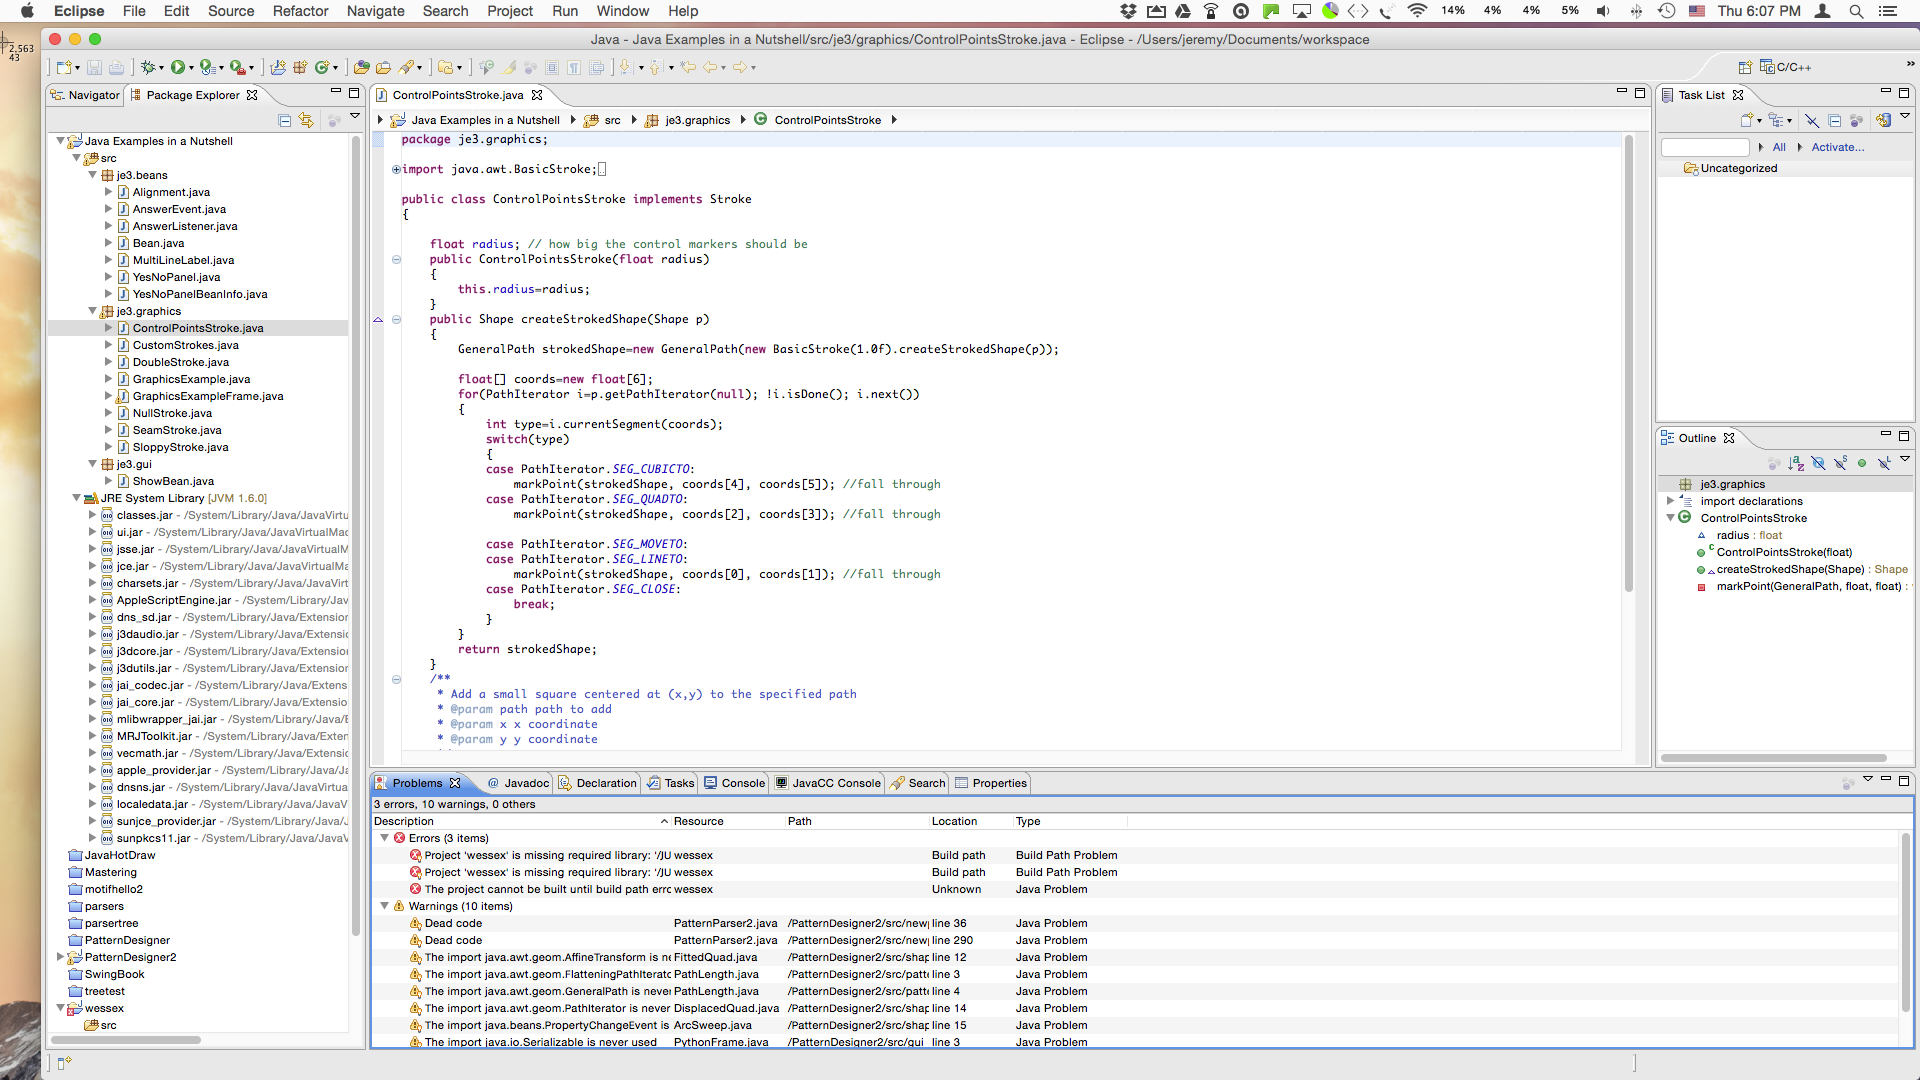1920x1080 pixels.
Task: Click the All filter link in Task List
Action: point(1779,147)
